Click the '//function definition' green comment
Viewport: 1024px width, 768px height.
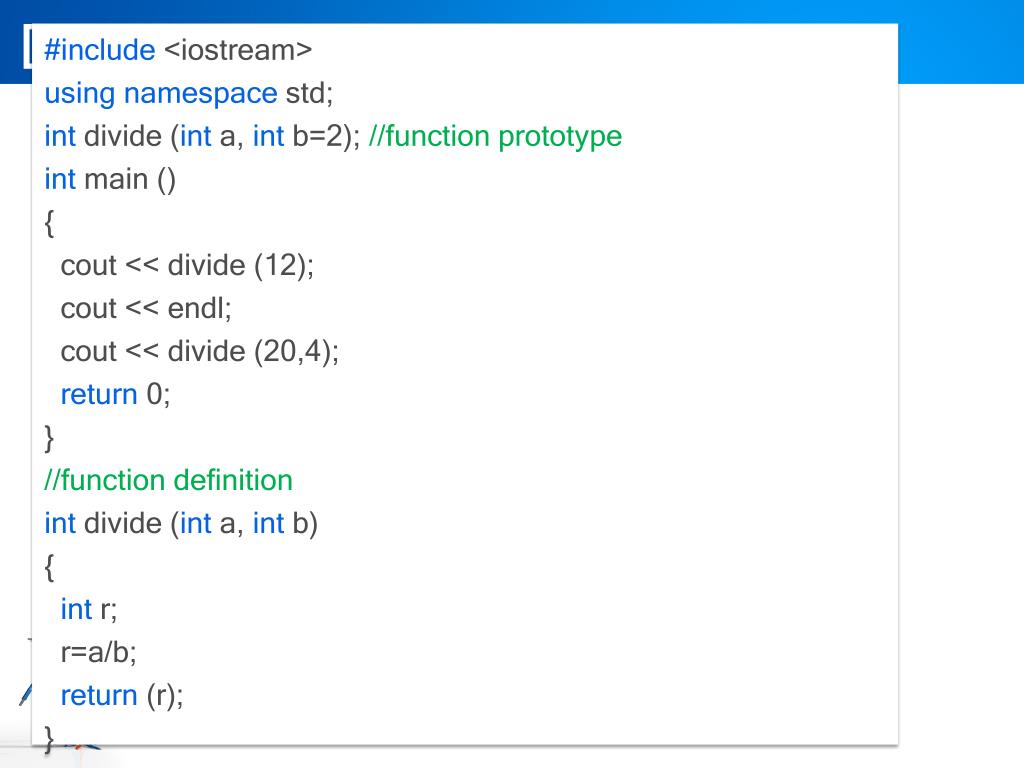pyautogui.click(x=168, y=481)
